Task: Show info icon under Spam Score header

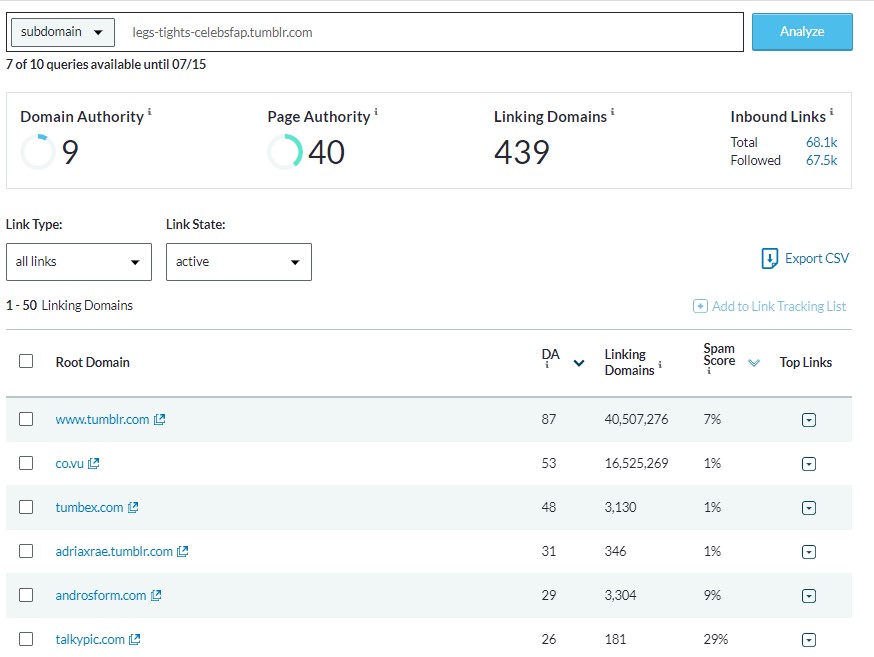Action: point(708,371)
